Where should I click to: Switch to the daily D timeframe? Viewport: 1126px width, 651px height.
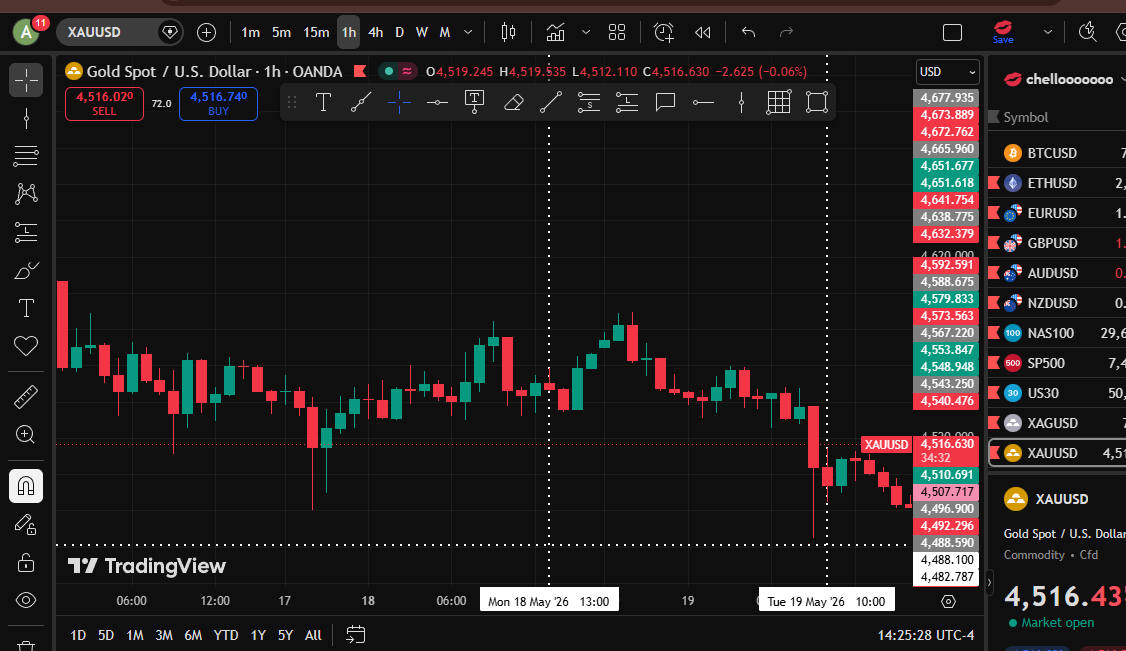point(400,32)
